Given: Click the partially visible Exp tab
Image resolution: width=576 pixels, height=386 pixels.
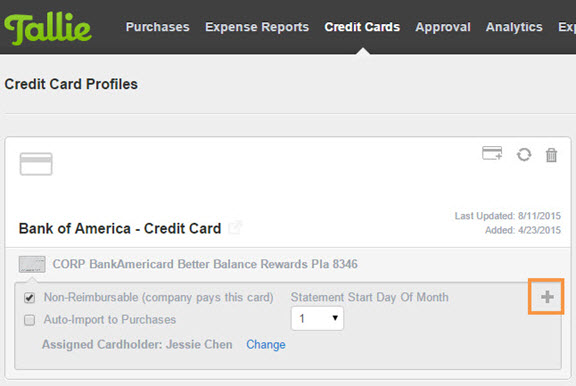Looking at the screenshot, I should pos(567,27).
